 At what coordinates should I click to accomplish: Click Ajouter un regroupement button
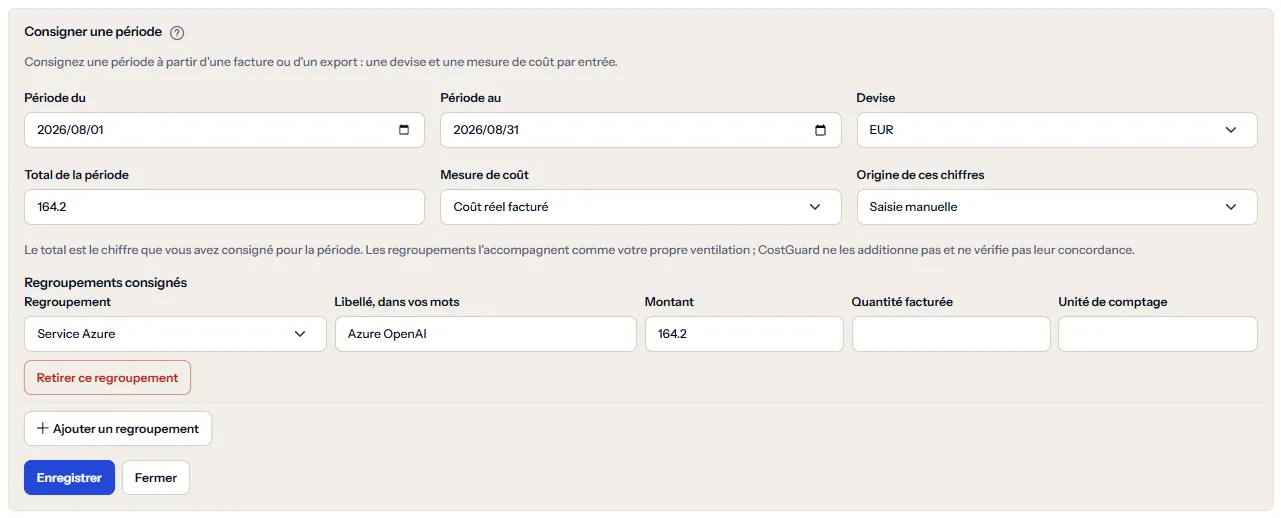118,429
